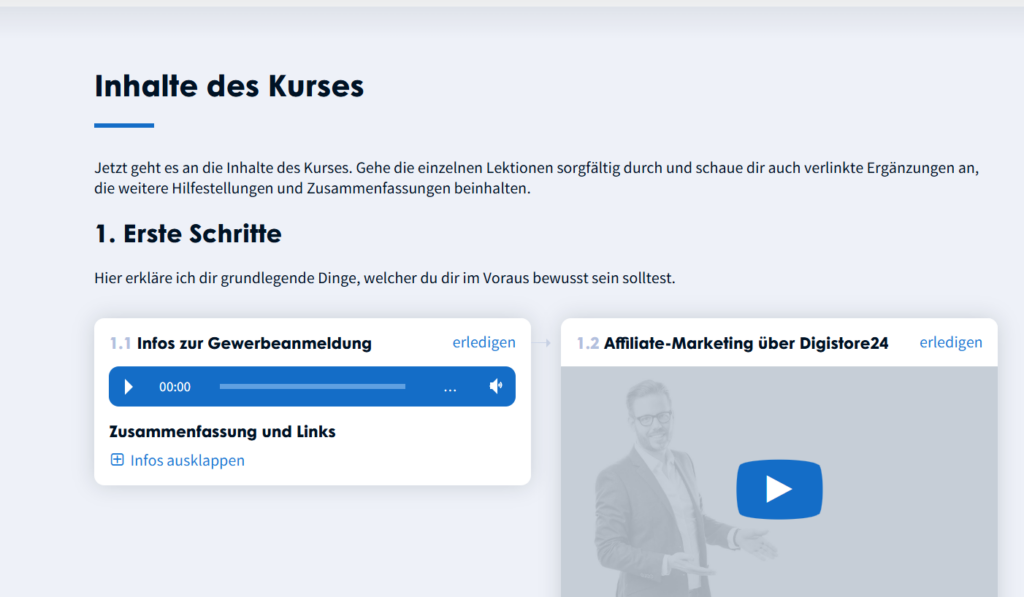Viewport: 1024px width, 597px height.
Task: Play the Gewerbeanmeldung audio clip
Action: 128,387
